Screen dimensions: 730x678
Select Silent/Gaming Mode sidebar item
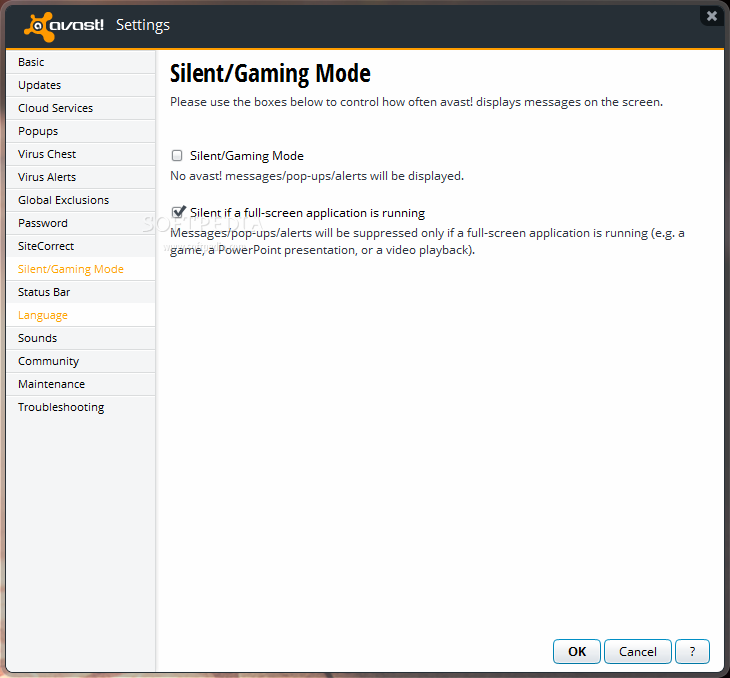[81, 269]
